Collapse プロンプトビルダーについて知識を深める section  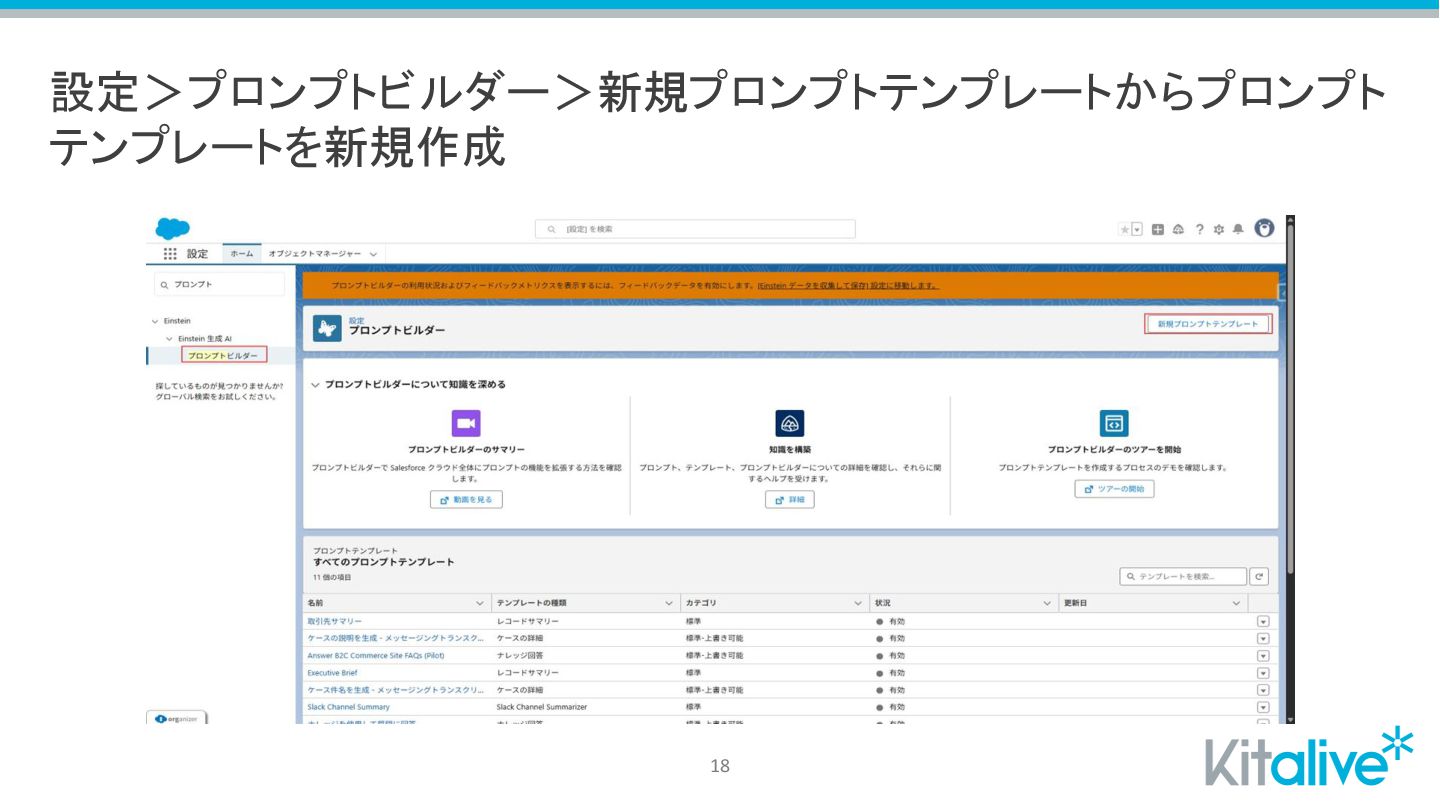(x=316, y=384)
